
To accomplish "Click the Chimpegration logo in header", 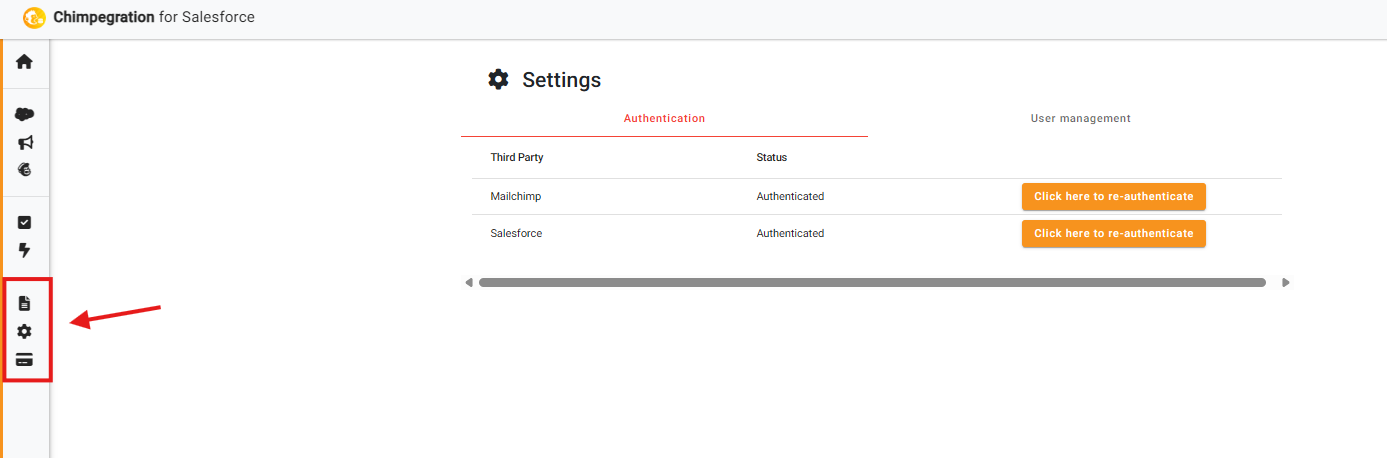I will pyautogui.click(x=34, y=17).
